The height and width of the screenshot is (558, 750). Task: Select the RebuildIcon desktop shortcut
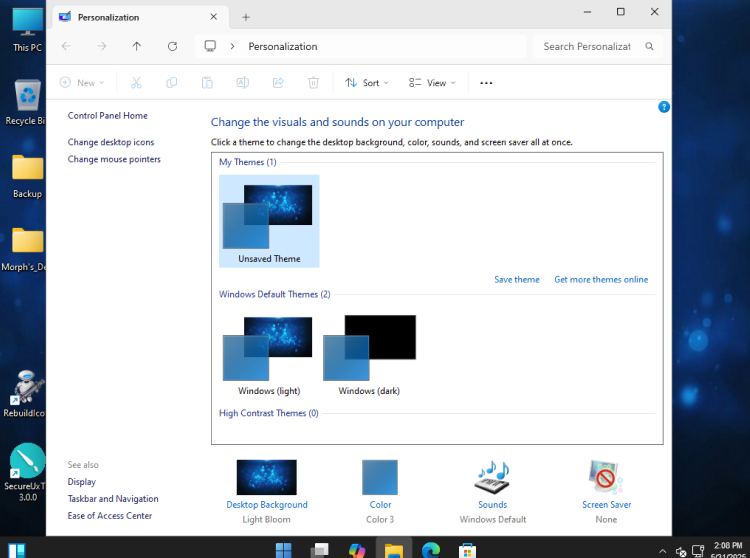tap(25, 394)
